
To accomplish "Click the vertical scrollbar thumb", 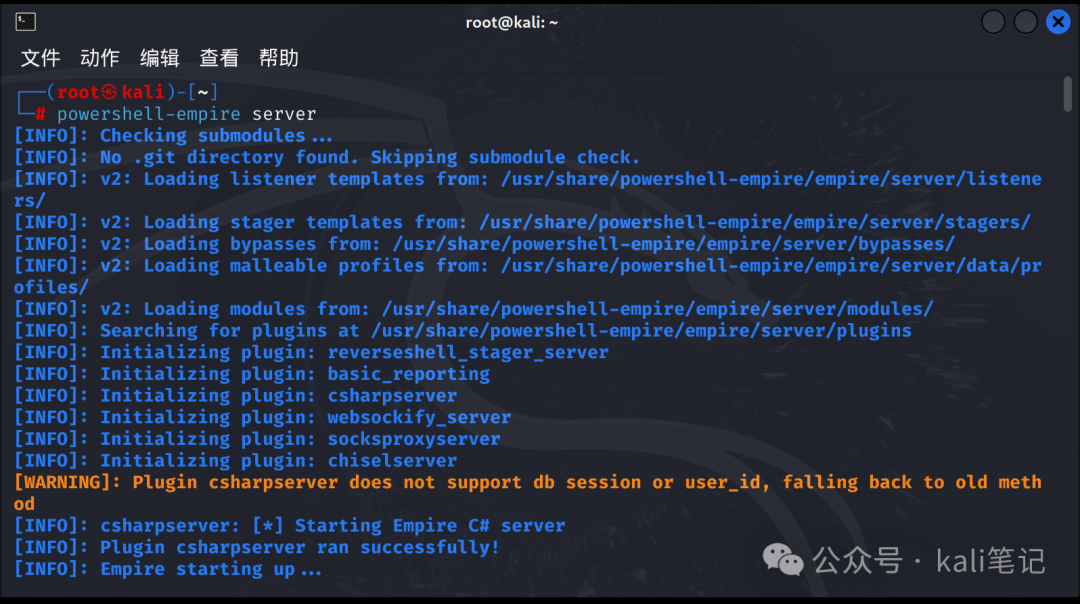I will 1068,94.
